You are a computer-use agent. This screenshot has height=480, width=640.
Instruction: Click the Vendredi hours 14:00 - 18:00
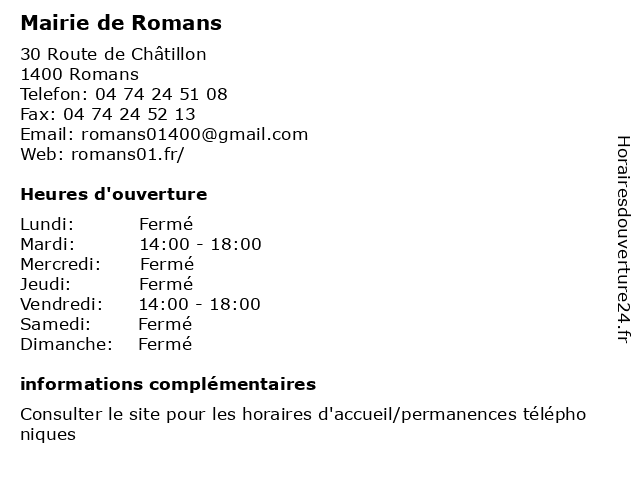[200, 304]
